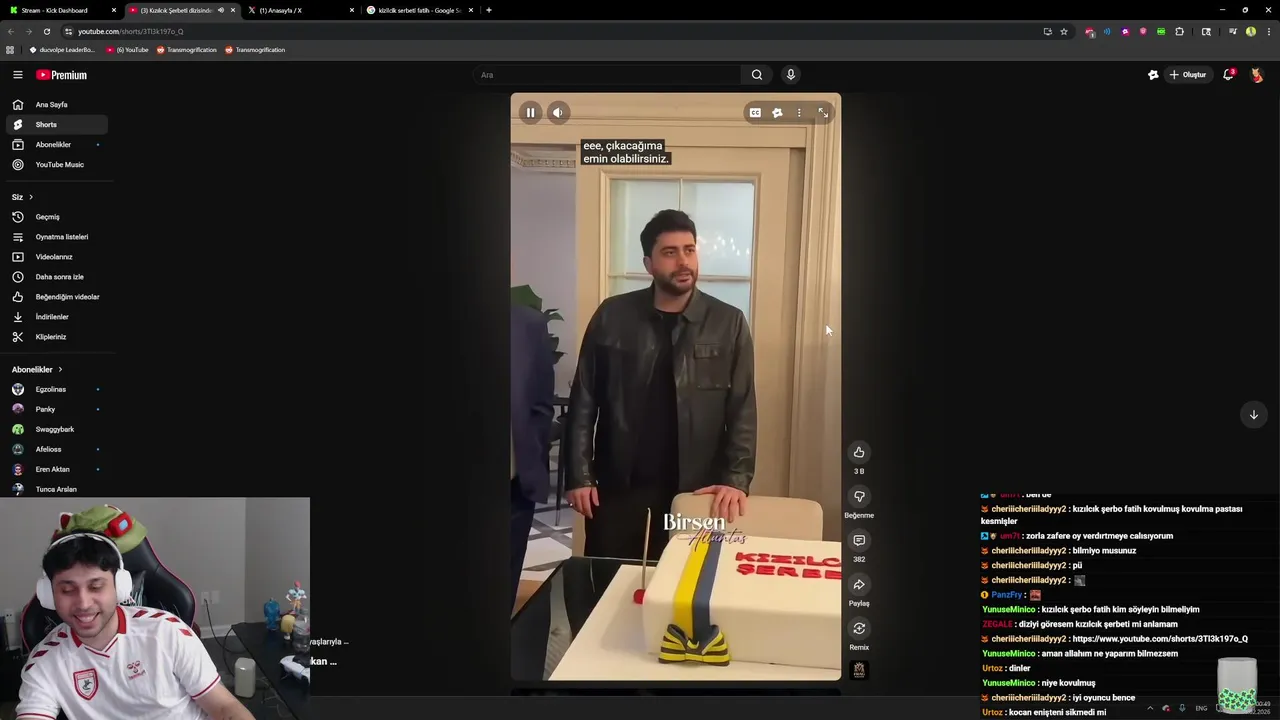1280x720 pixels.
Task: Click the Birsen Altuntaş watermark overlay on the video
Action: coord(705,528)
